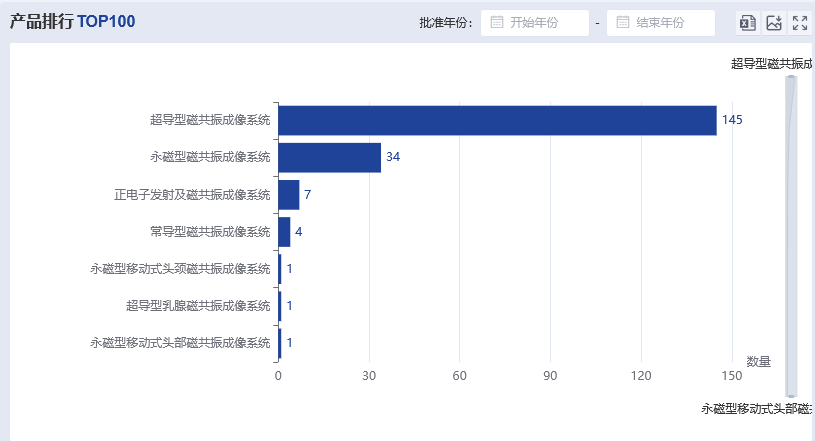Click the calendar icon in 开始年份 field
The image size is (815, 441).
[x=497, y=22]
